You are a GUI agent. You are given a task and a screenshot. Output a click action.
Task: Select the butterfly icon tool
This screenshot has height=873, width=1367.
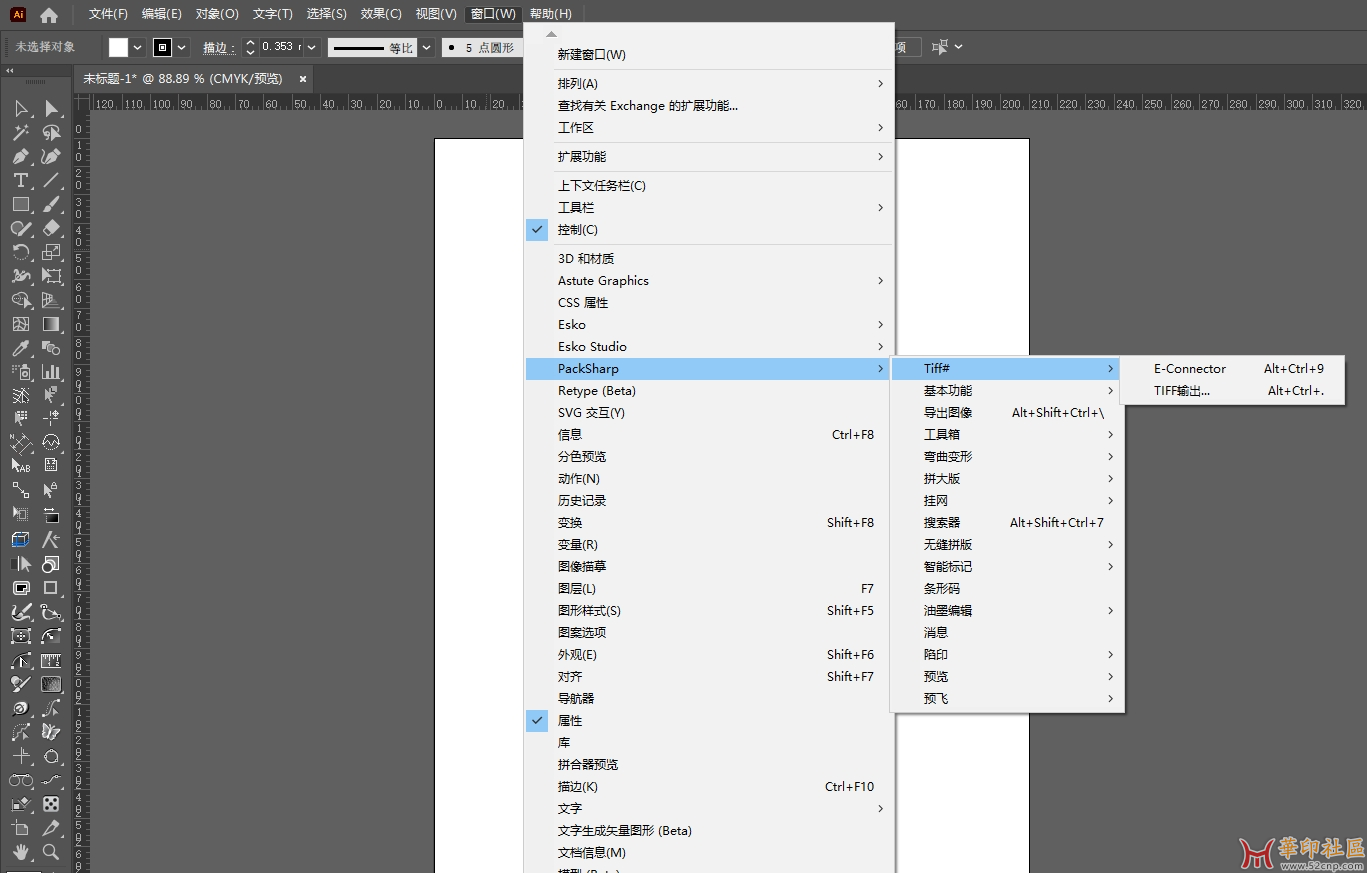[x=51, y=732]
